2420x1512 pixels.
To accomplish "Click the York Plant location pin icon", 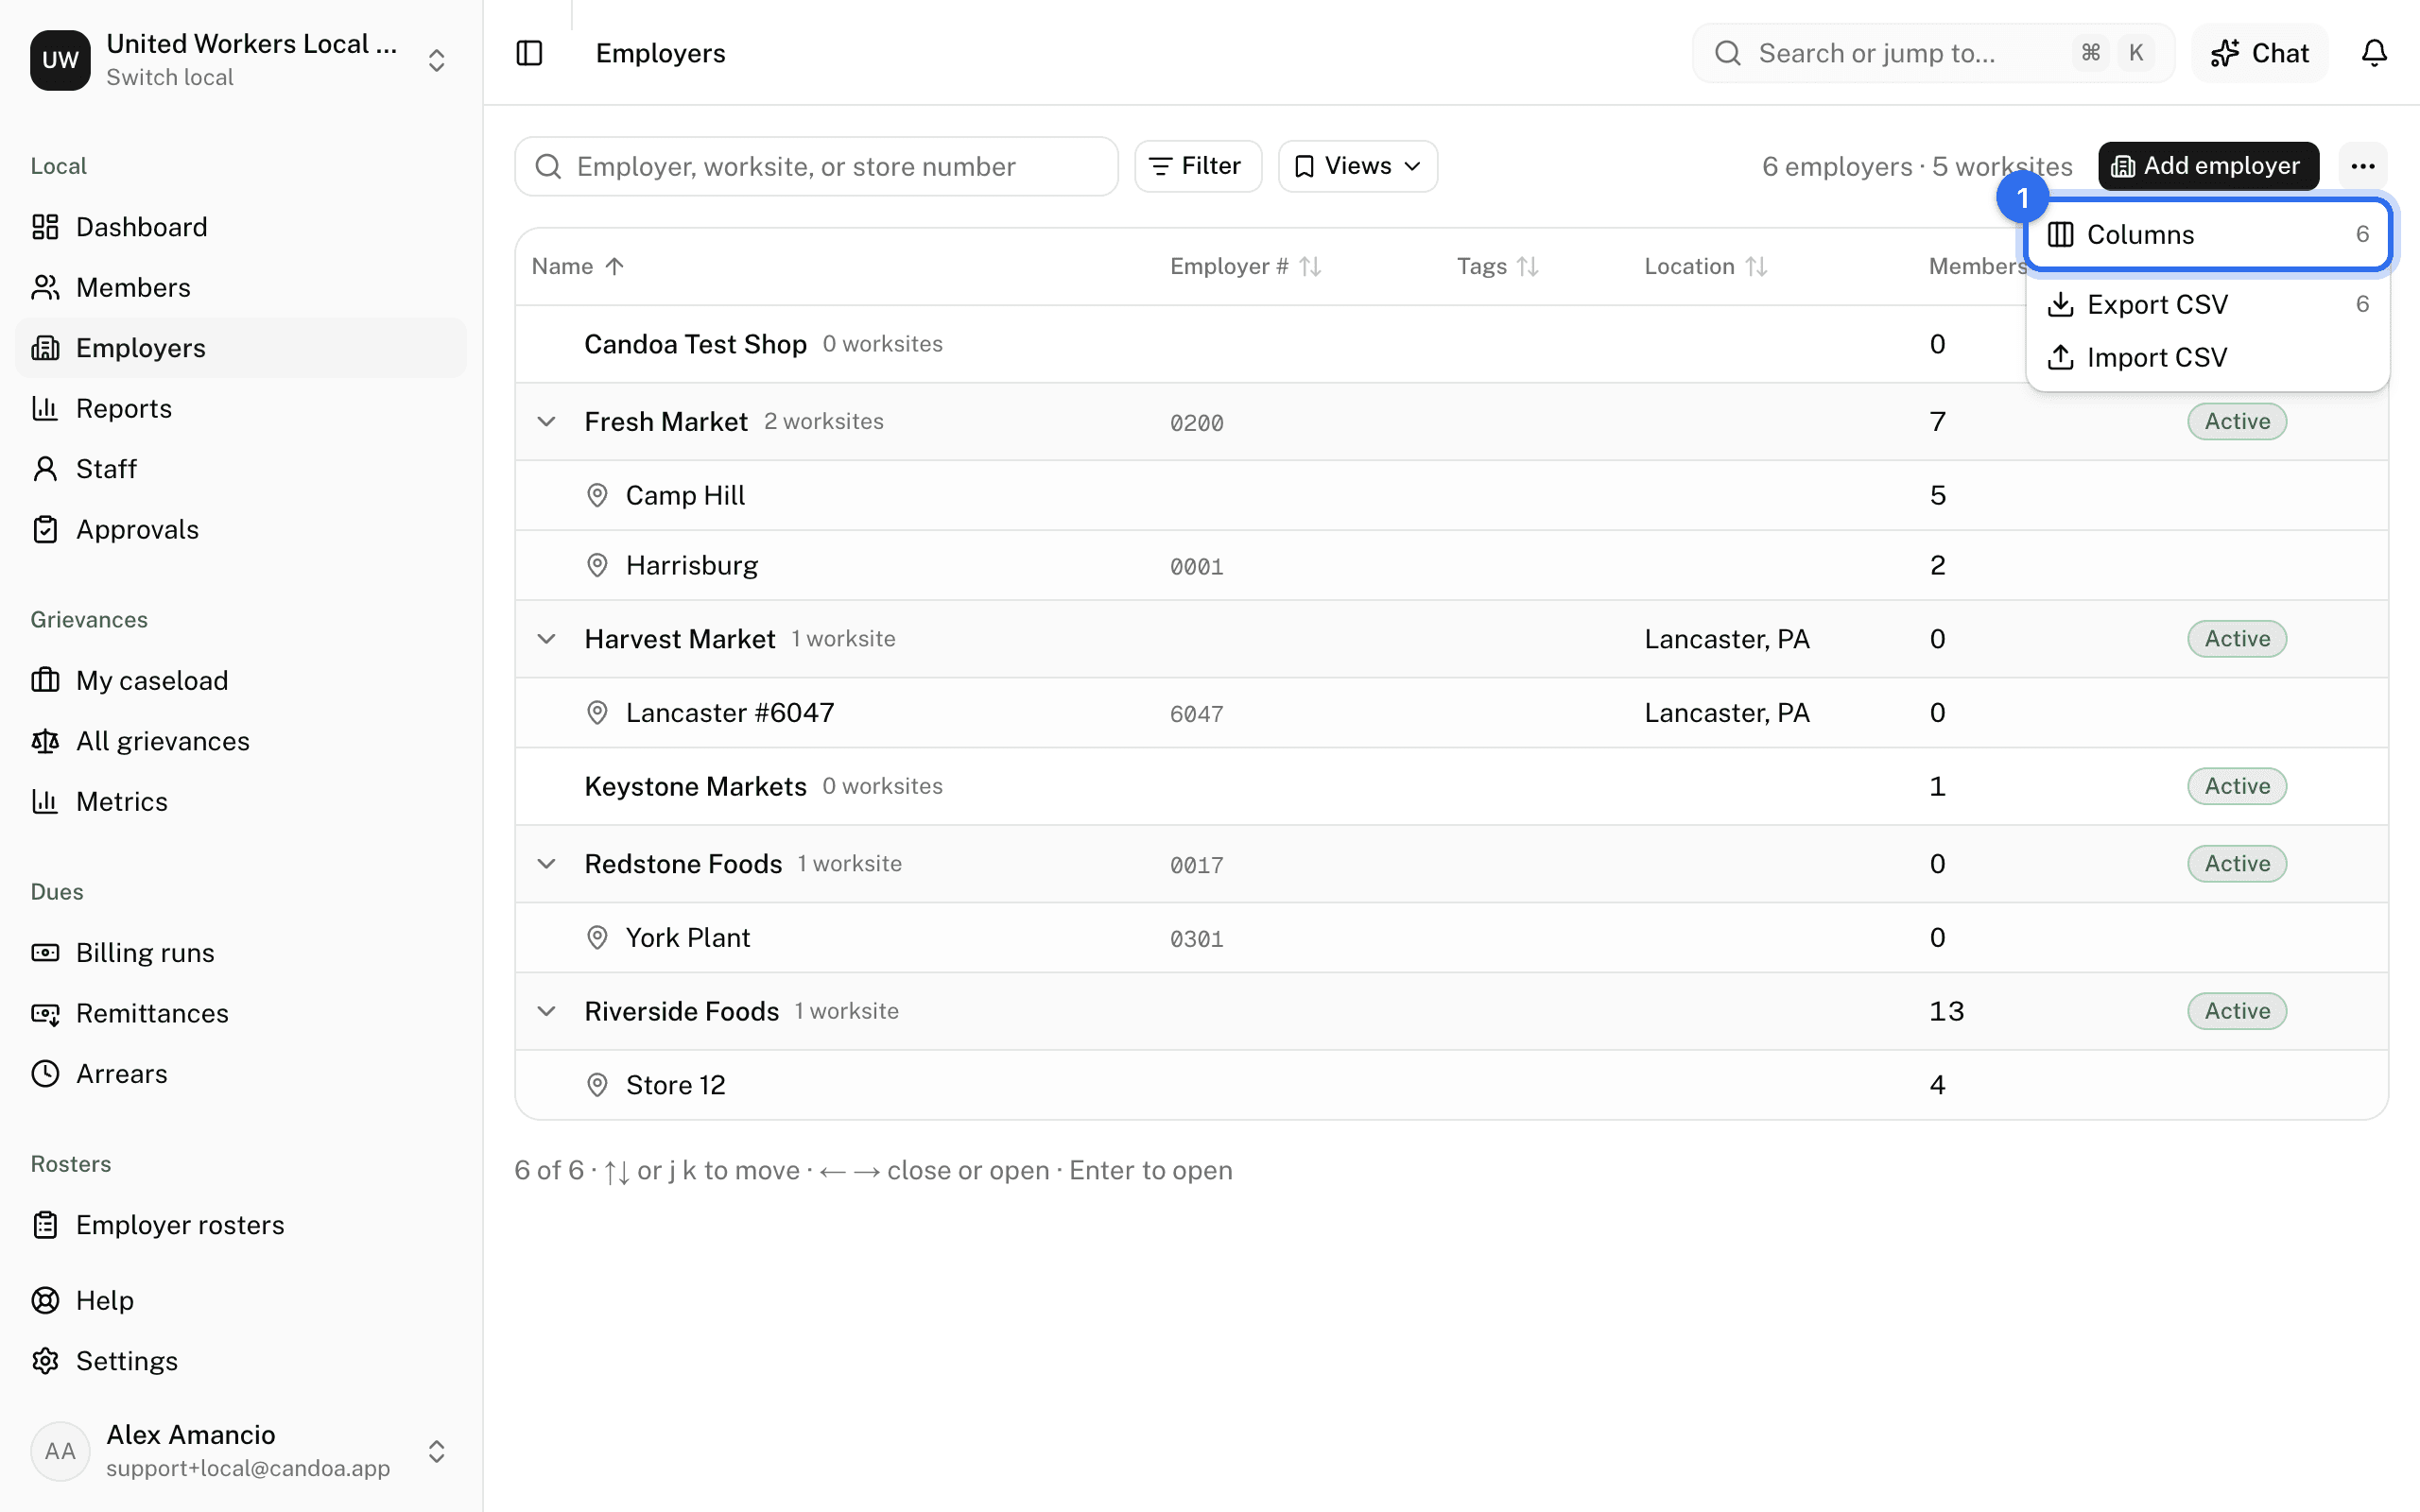I will (x=597, y=937).
